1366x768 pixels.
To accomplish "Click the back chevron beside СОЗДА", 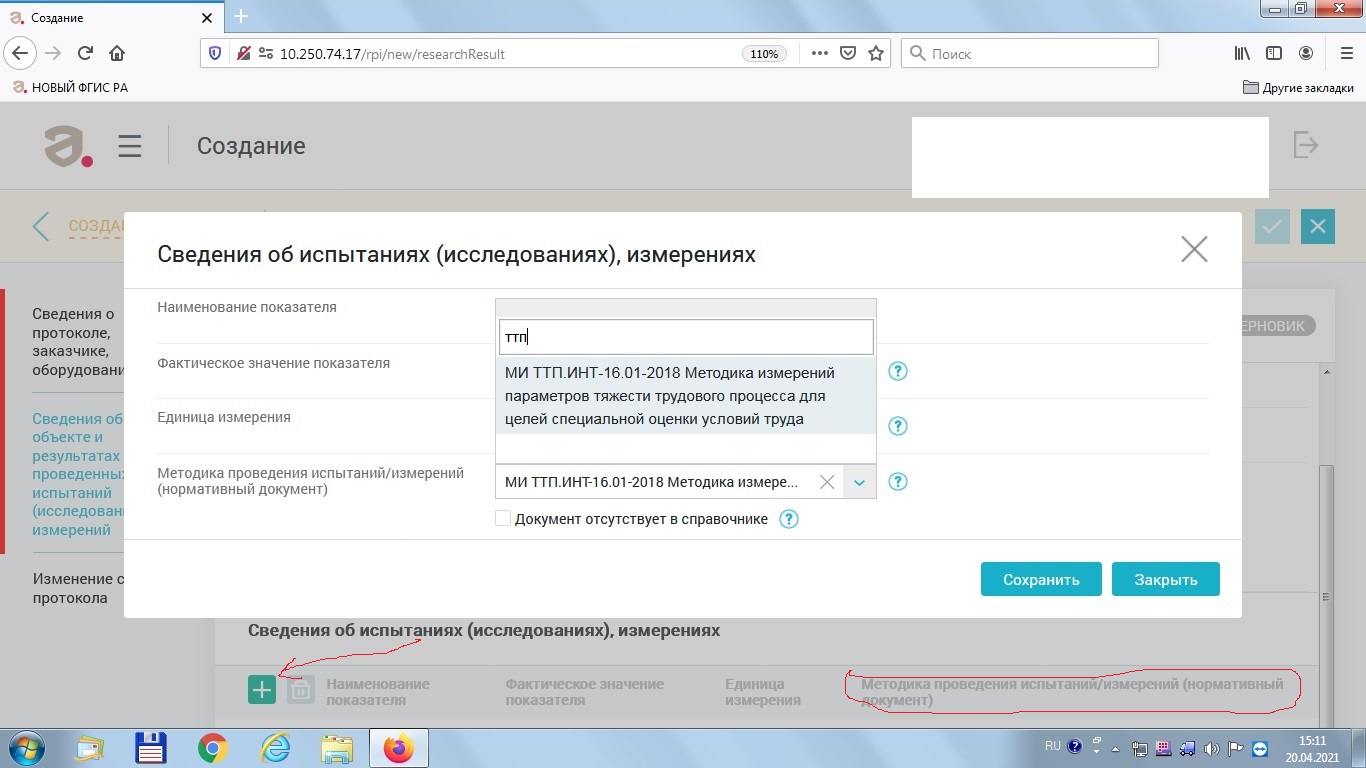I will click(41, 226).
